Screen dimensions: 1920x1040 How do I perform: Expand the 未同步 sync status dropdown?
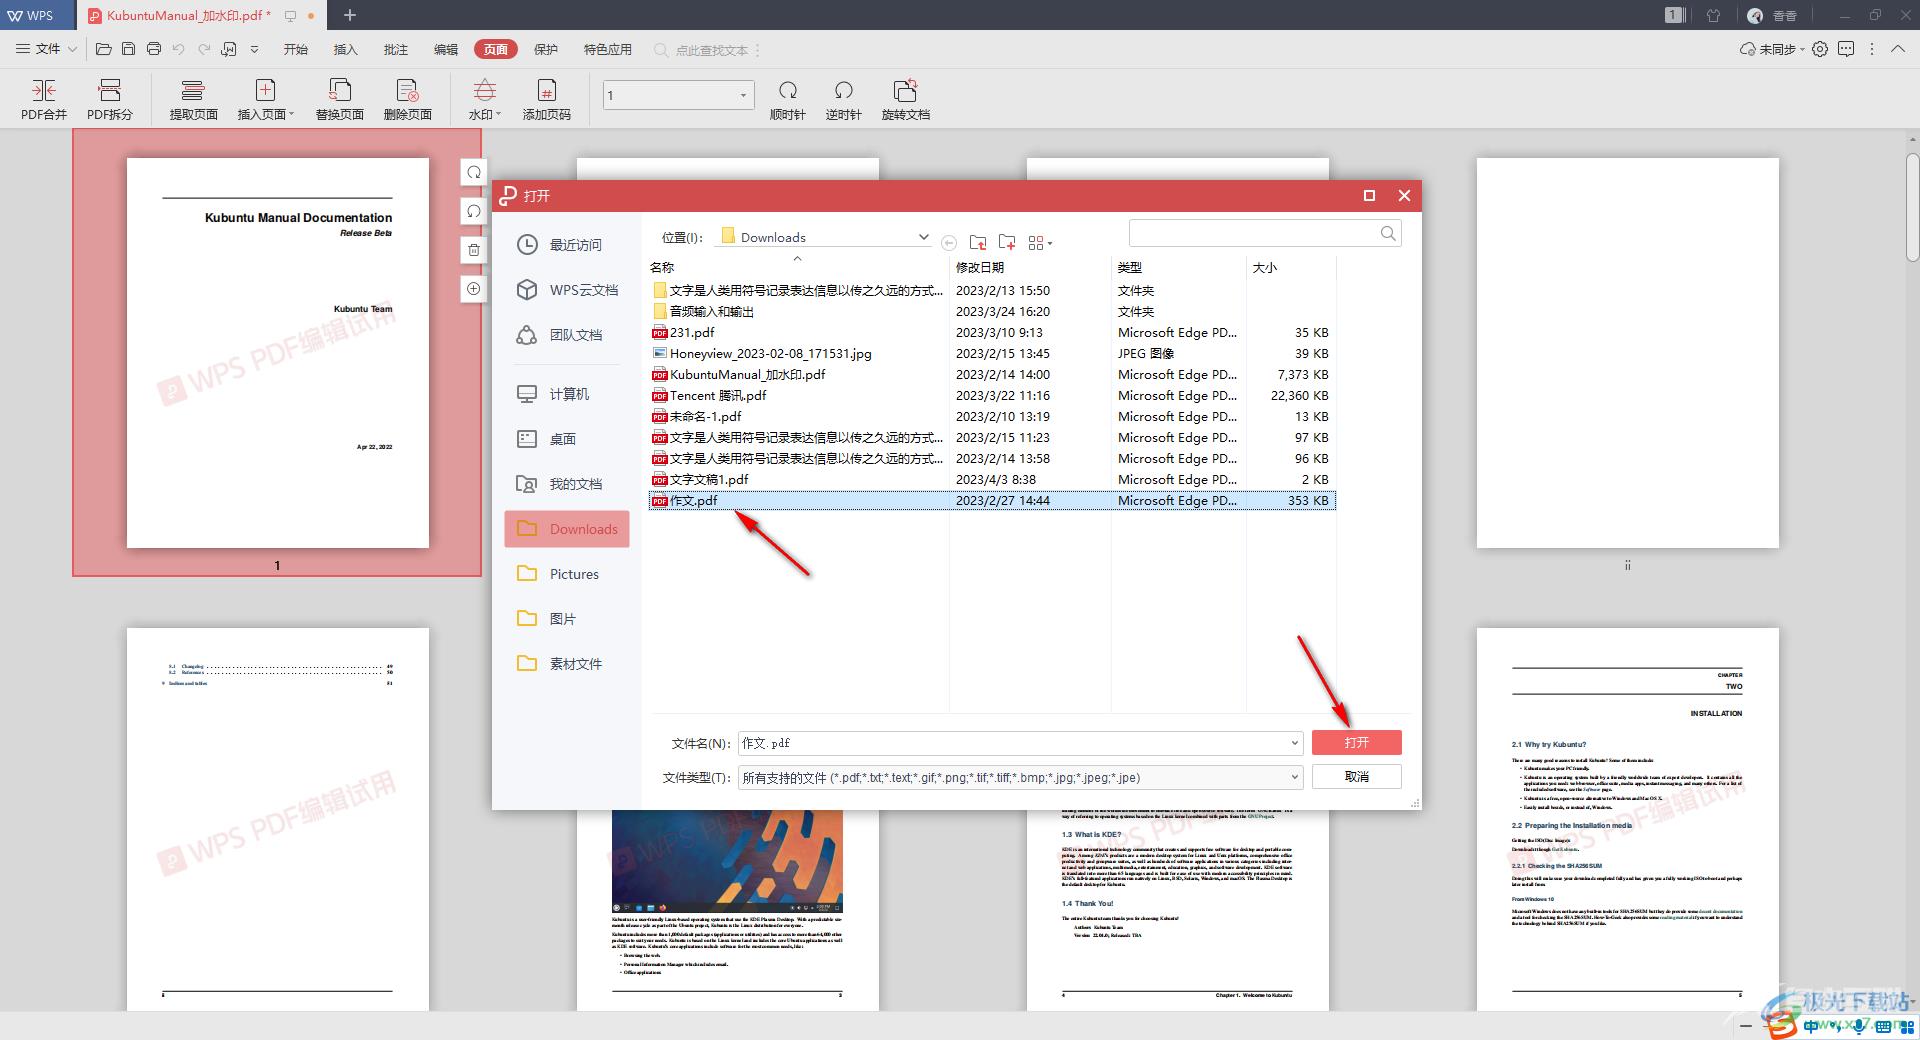tap(1772, 49)
